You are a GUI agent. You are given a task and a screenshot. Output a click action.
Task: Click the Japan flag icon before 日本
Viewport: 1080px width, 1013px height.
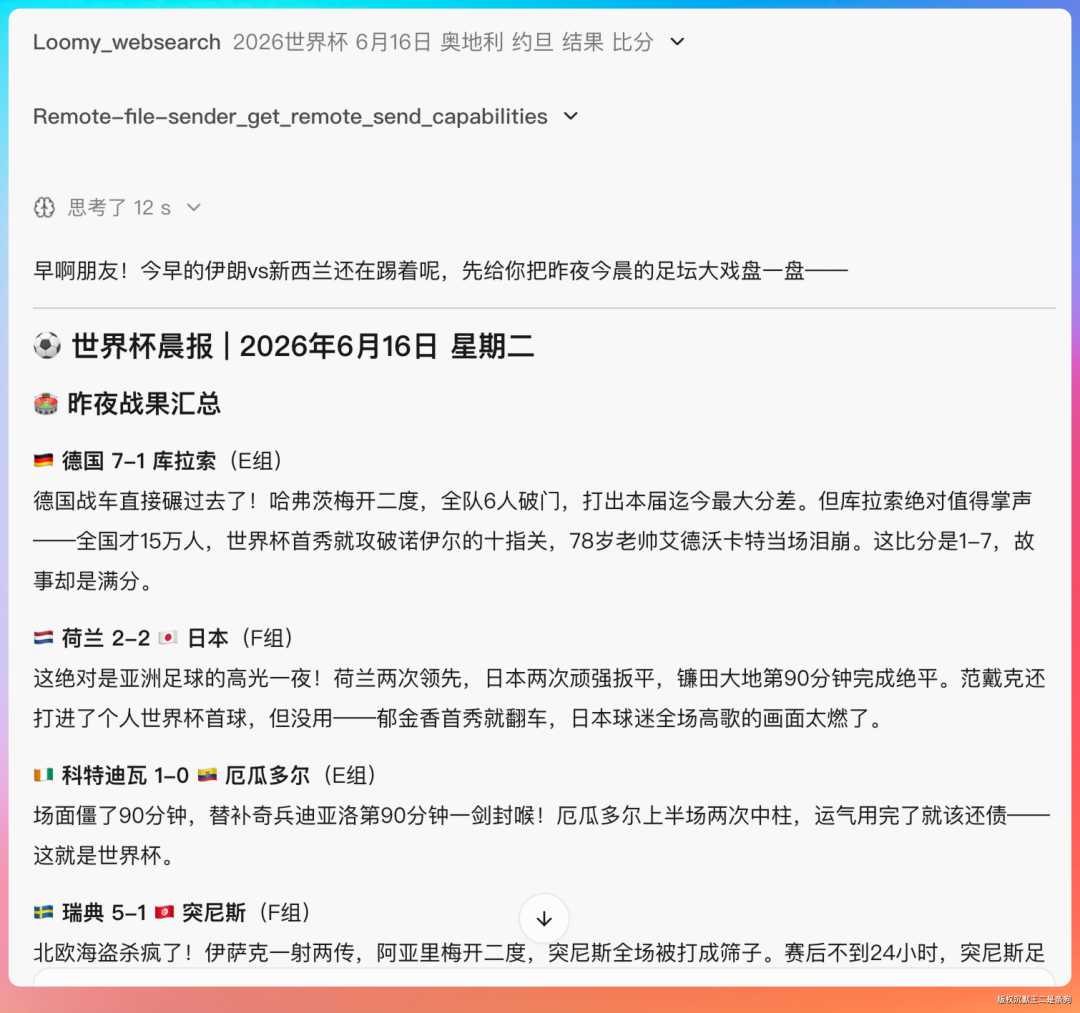click(168, 638)
